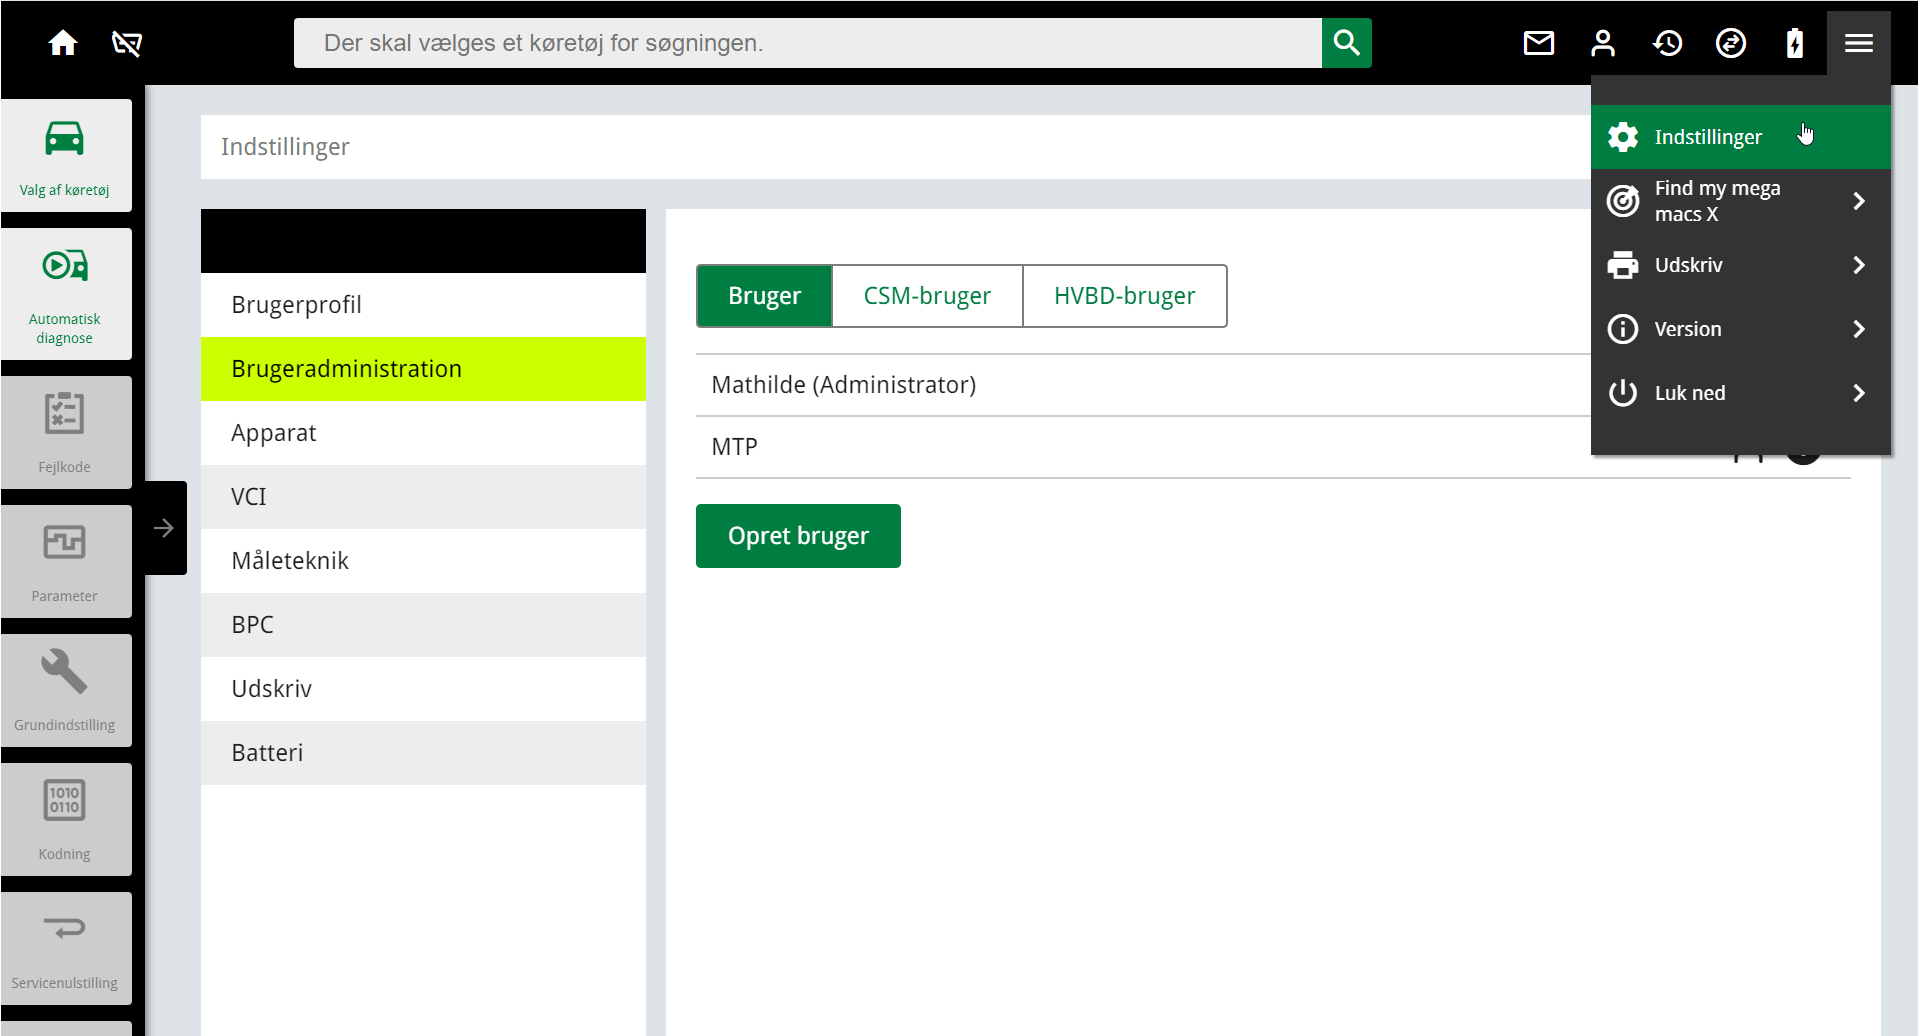The height and width of the screenshot is (1036, 1918).
Task: Open Version entry in dropdown menu
Action: [1741, 329]
